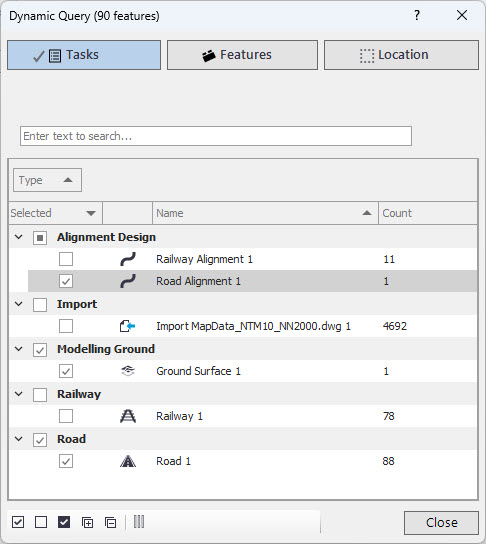The height and width of the screenshot is (544, 486).
Task: Switch to the Location tab
Action: [x=401, y=55]
